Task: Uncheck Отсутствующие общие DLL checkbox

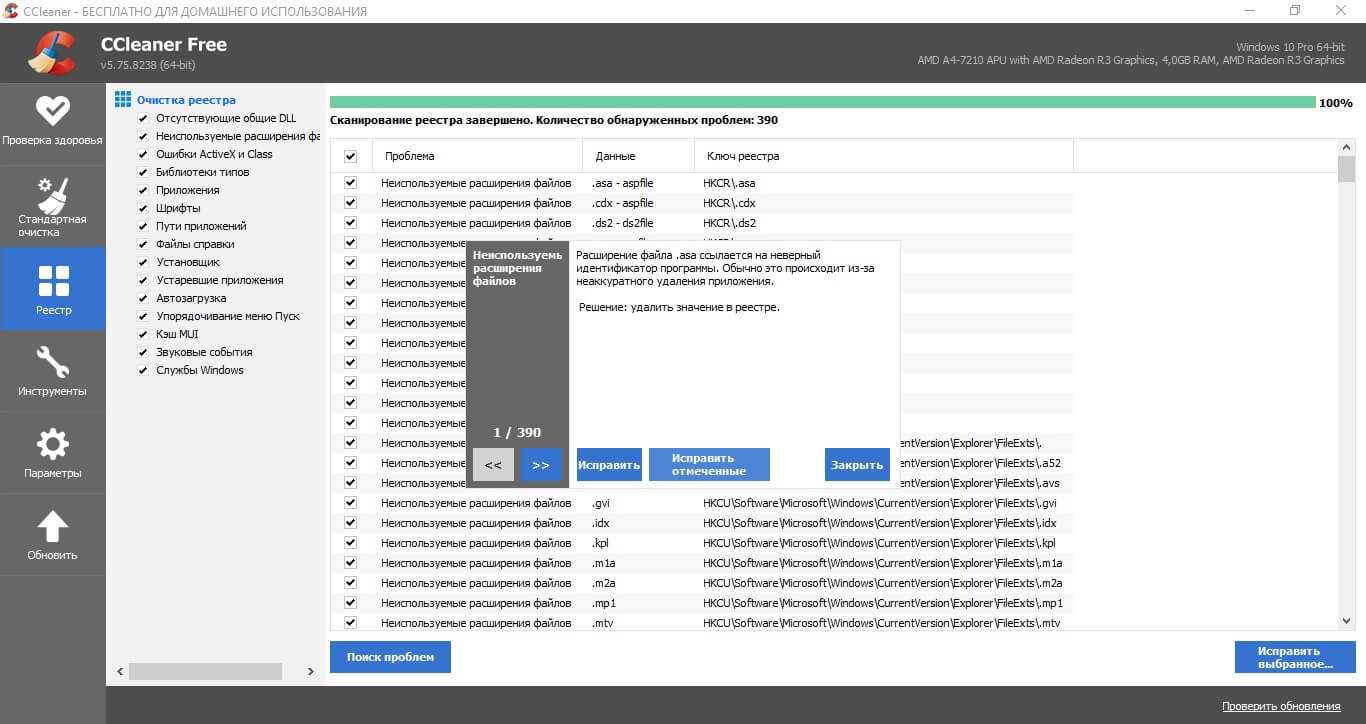Action: click(143, 118)
